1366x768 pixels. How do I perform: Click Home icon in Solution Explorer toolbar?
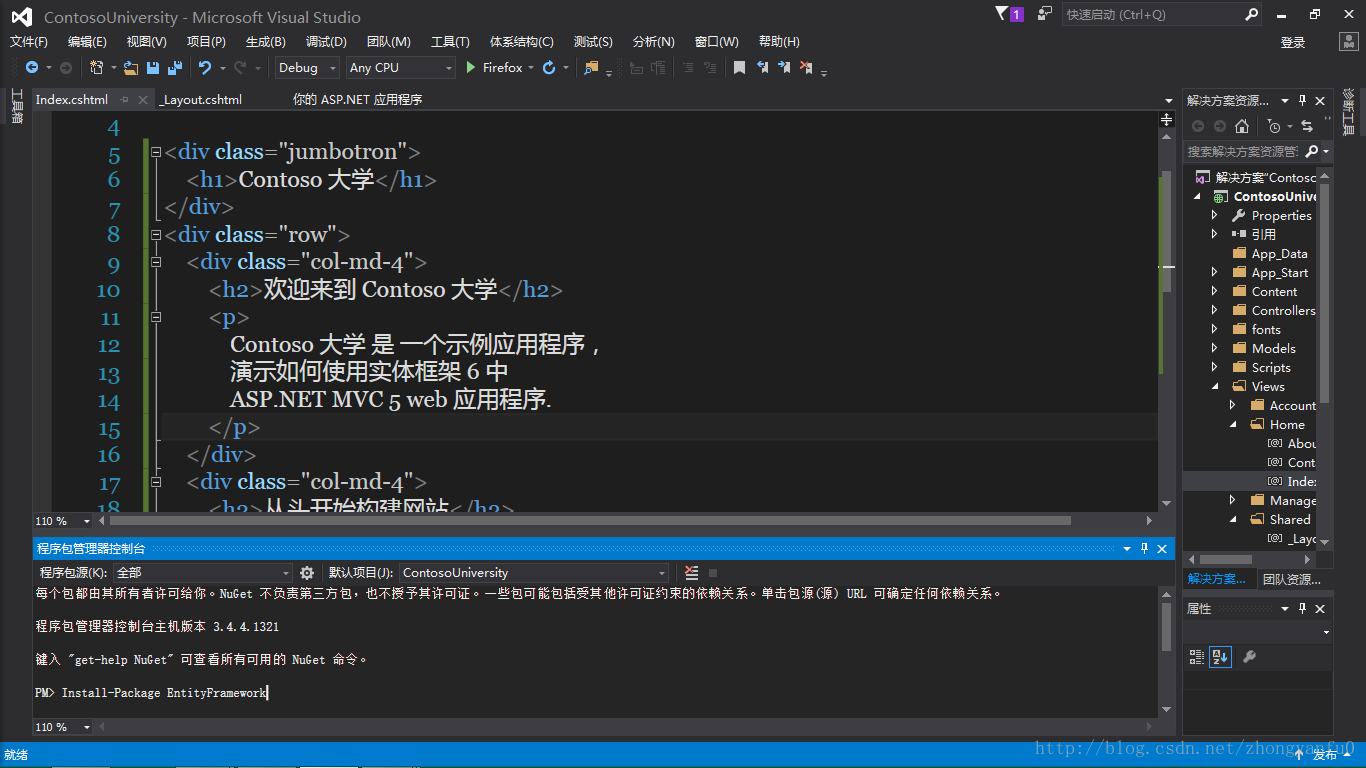point(1242,126)
